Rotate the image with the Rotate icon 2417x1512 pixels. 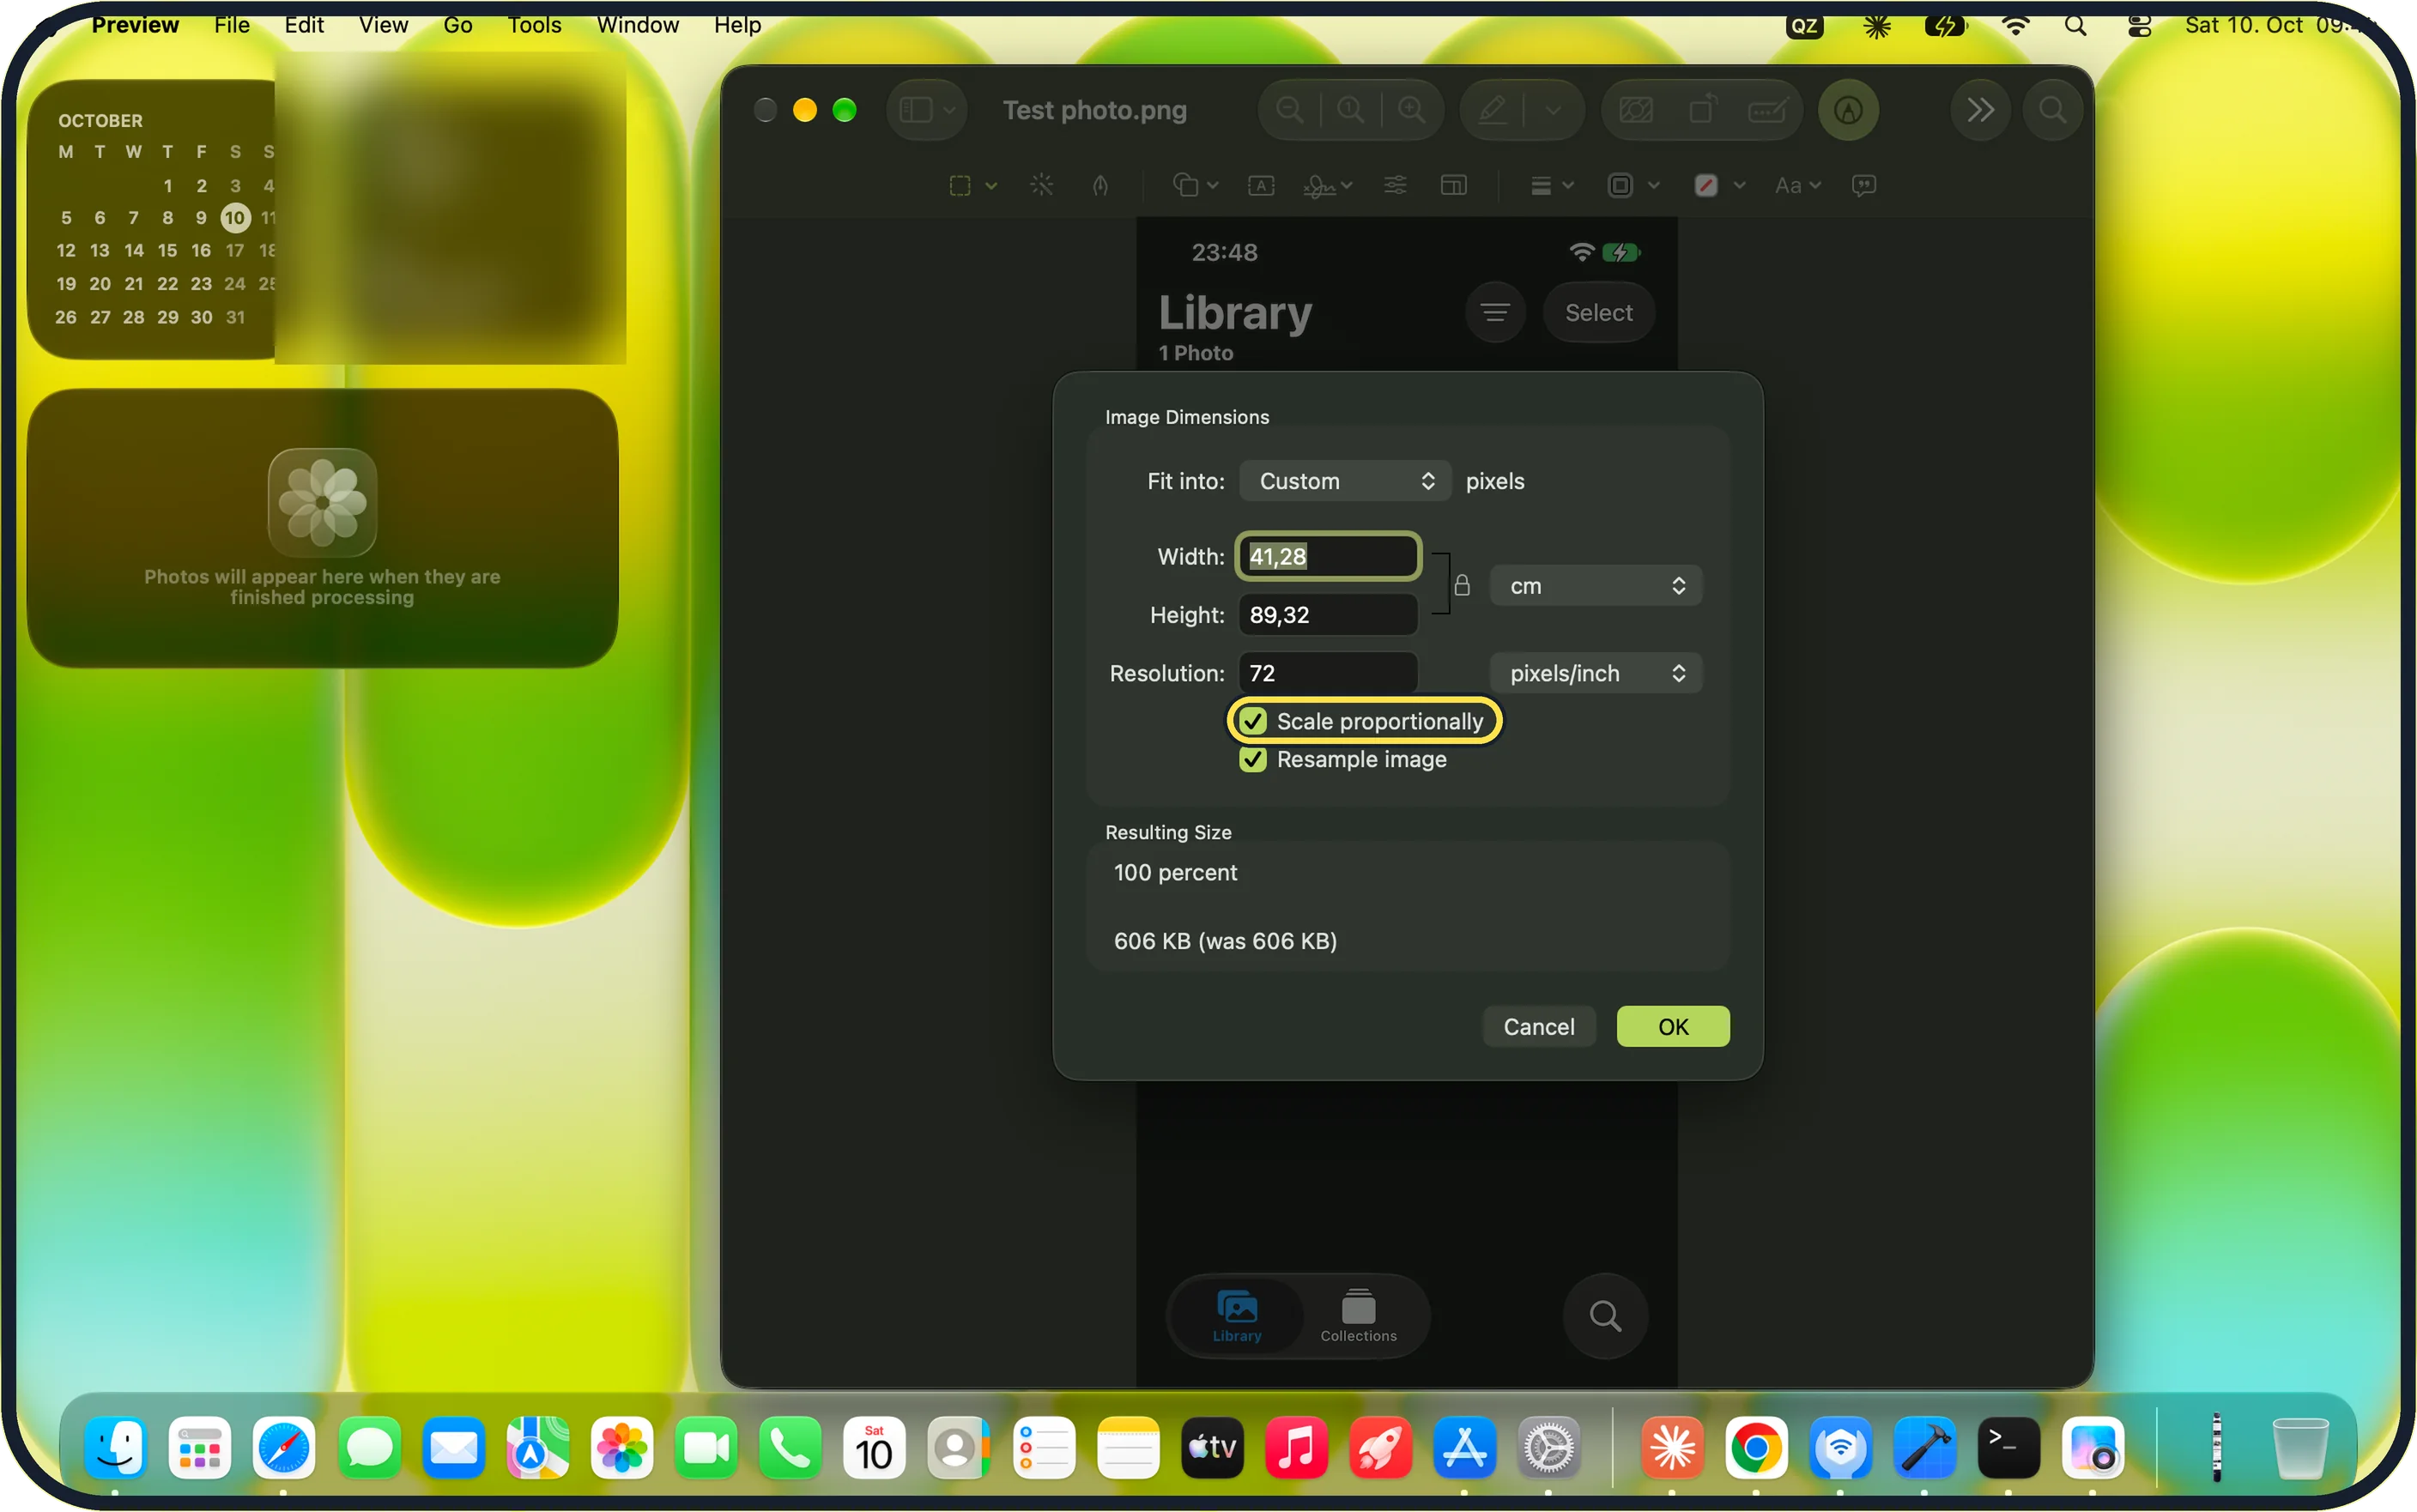[x=1703, y=108]
